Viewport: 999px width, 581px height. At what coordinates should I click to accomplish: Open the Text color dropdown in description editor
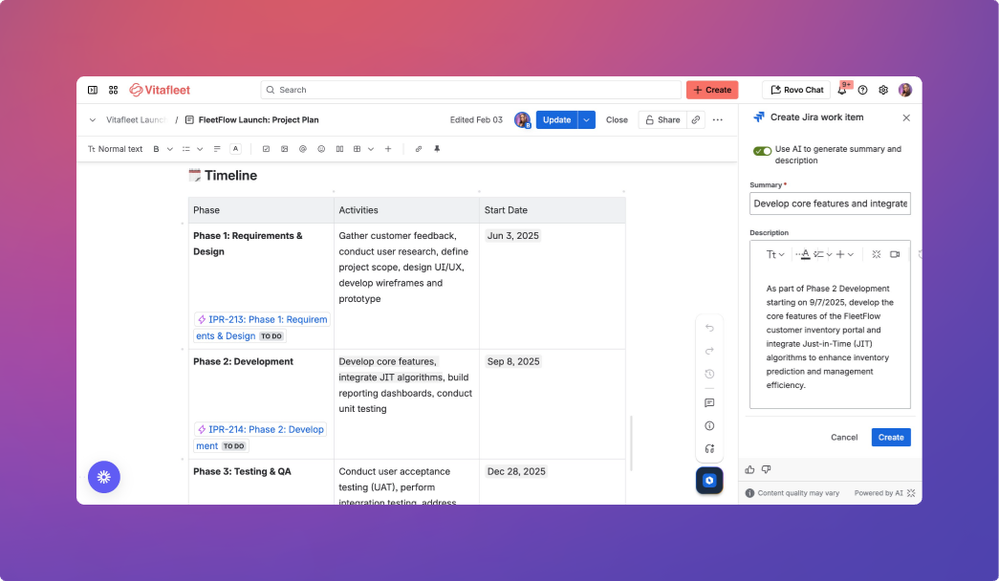click(805, 253)
